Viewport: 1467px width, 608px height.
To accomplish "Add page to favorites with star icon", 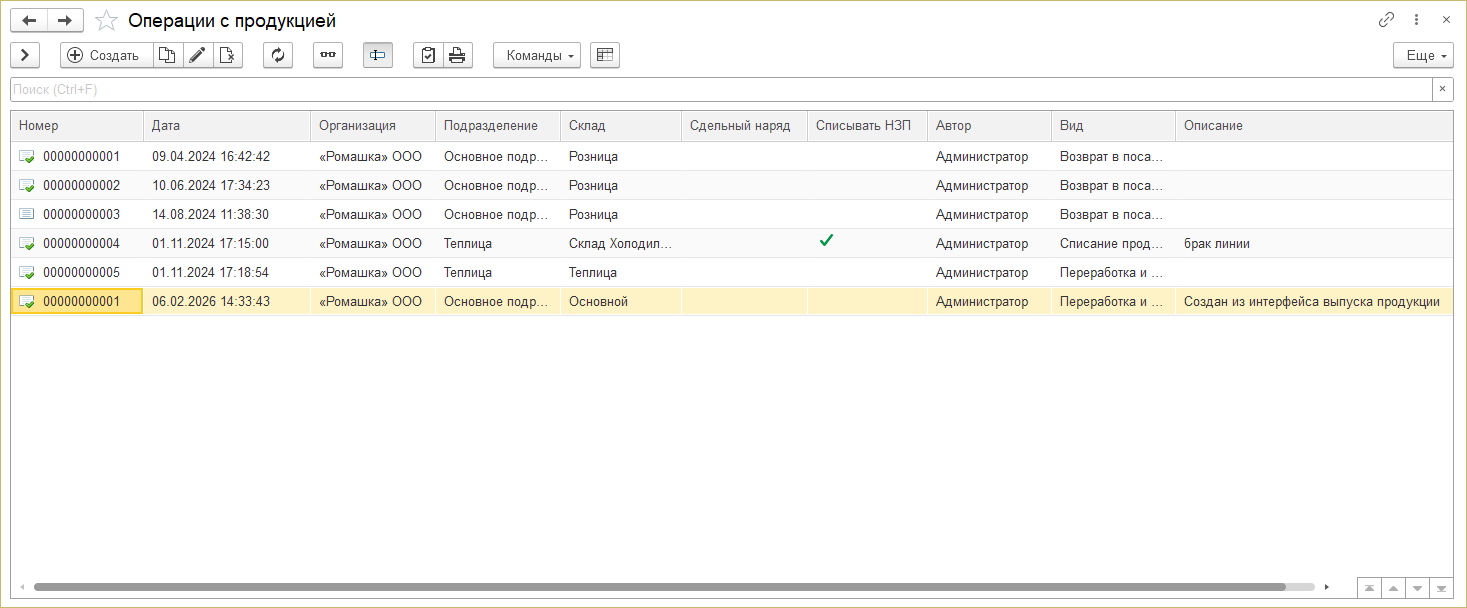I will point(106,21).
